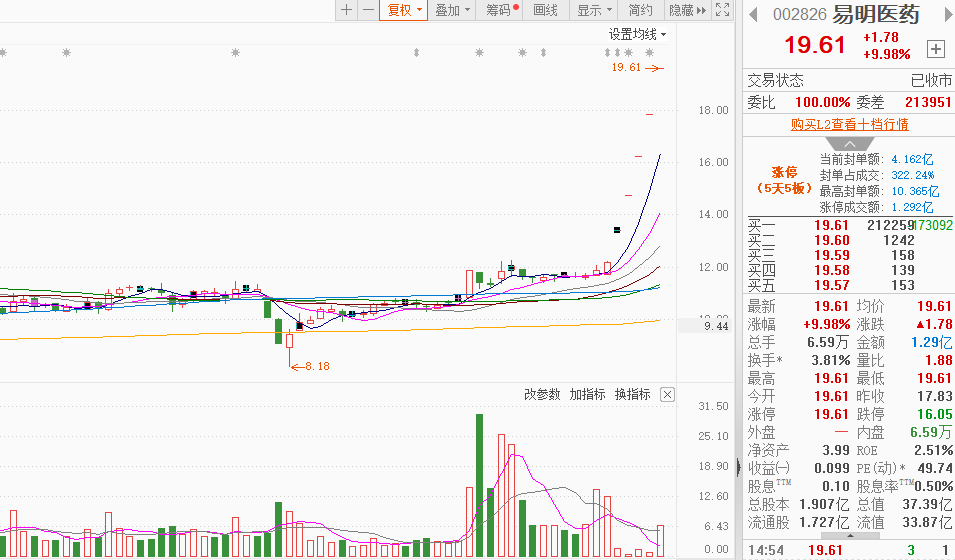Click stock code 002826

799,14
